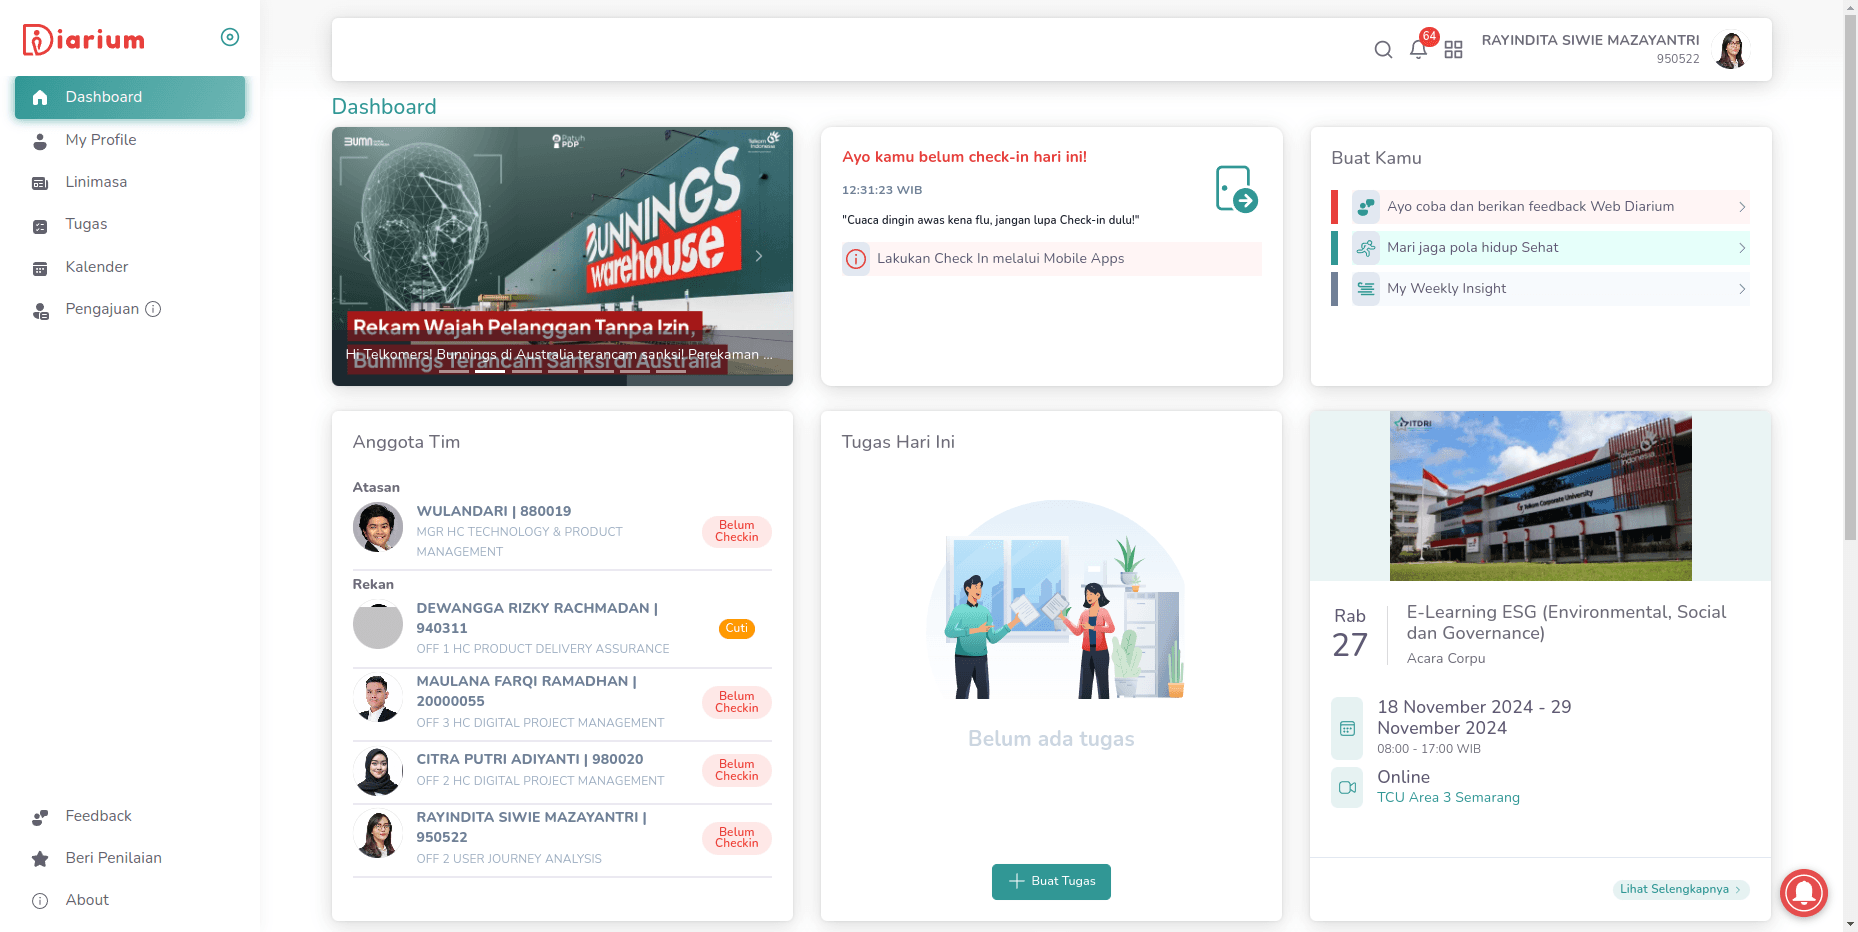Open notifications bell with 64 badge

pos(1420,47)
